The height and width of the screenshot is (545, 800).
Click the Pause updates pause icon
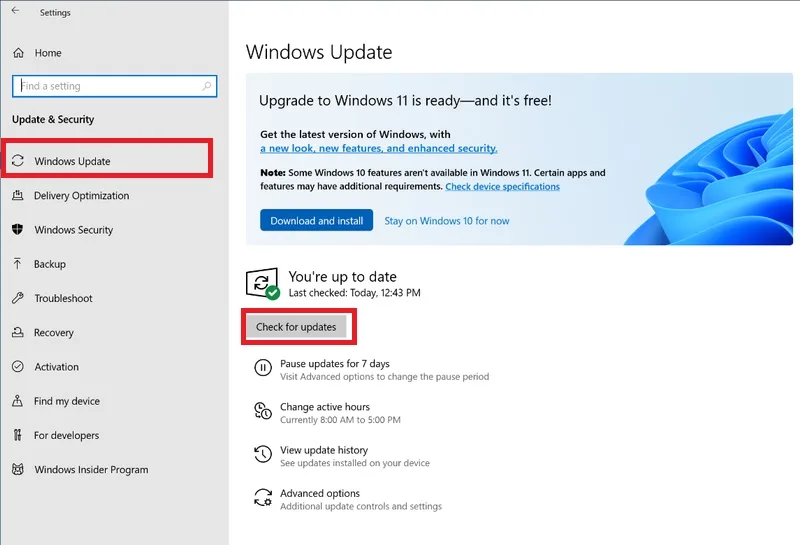pos(263,367)
